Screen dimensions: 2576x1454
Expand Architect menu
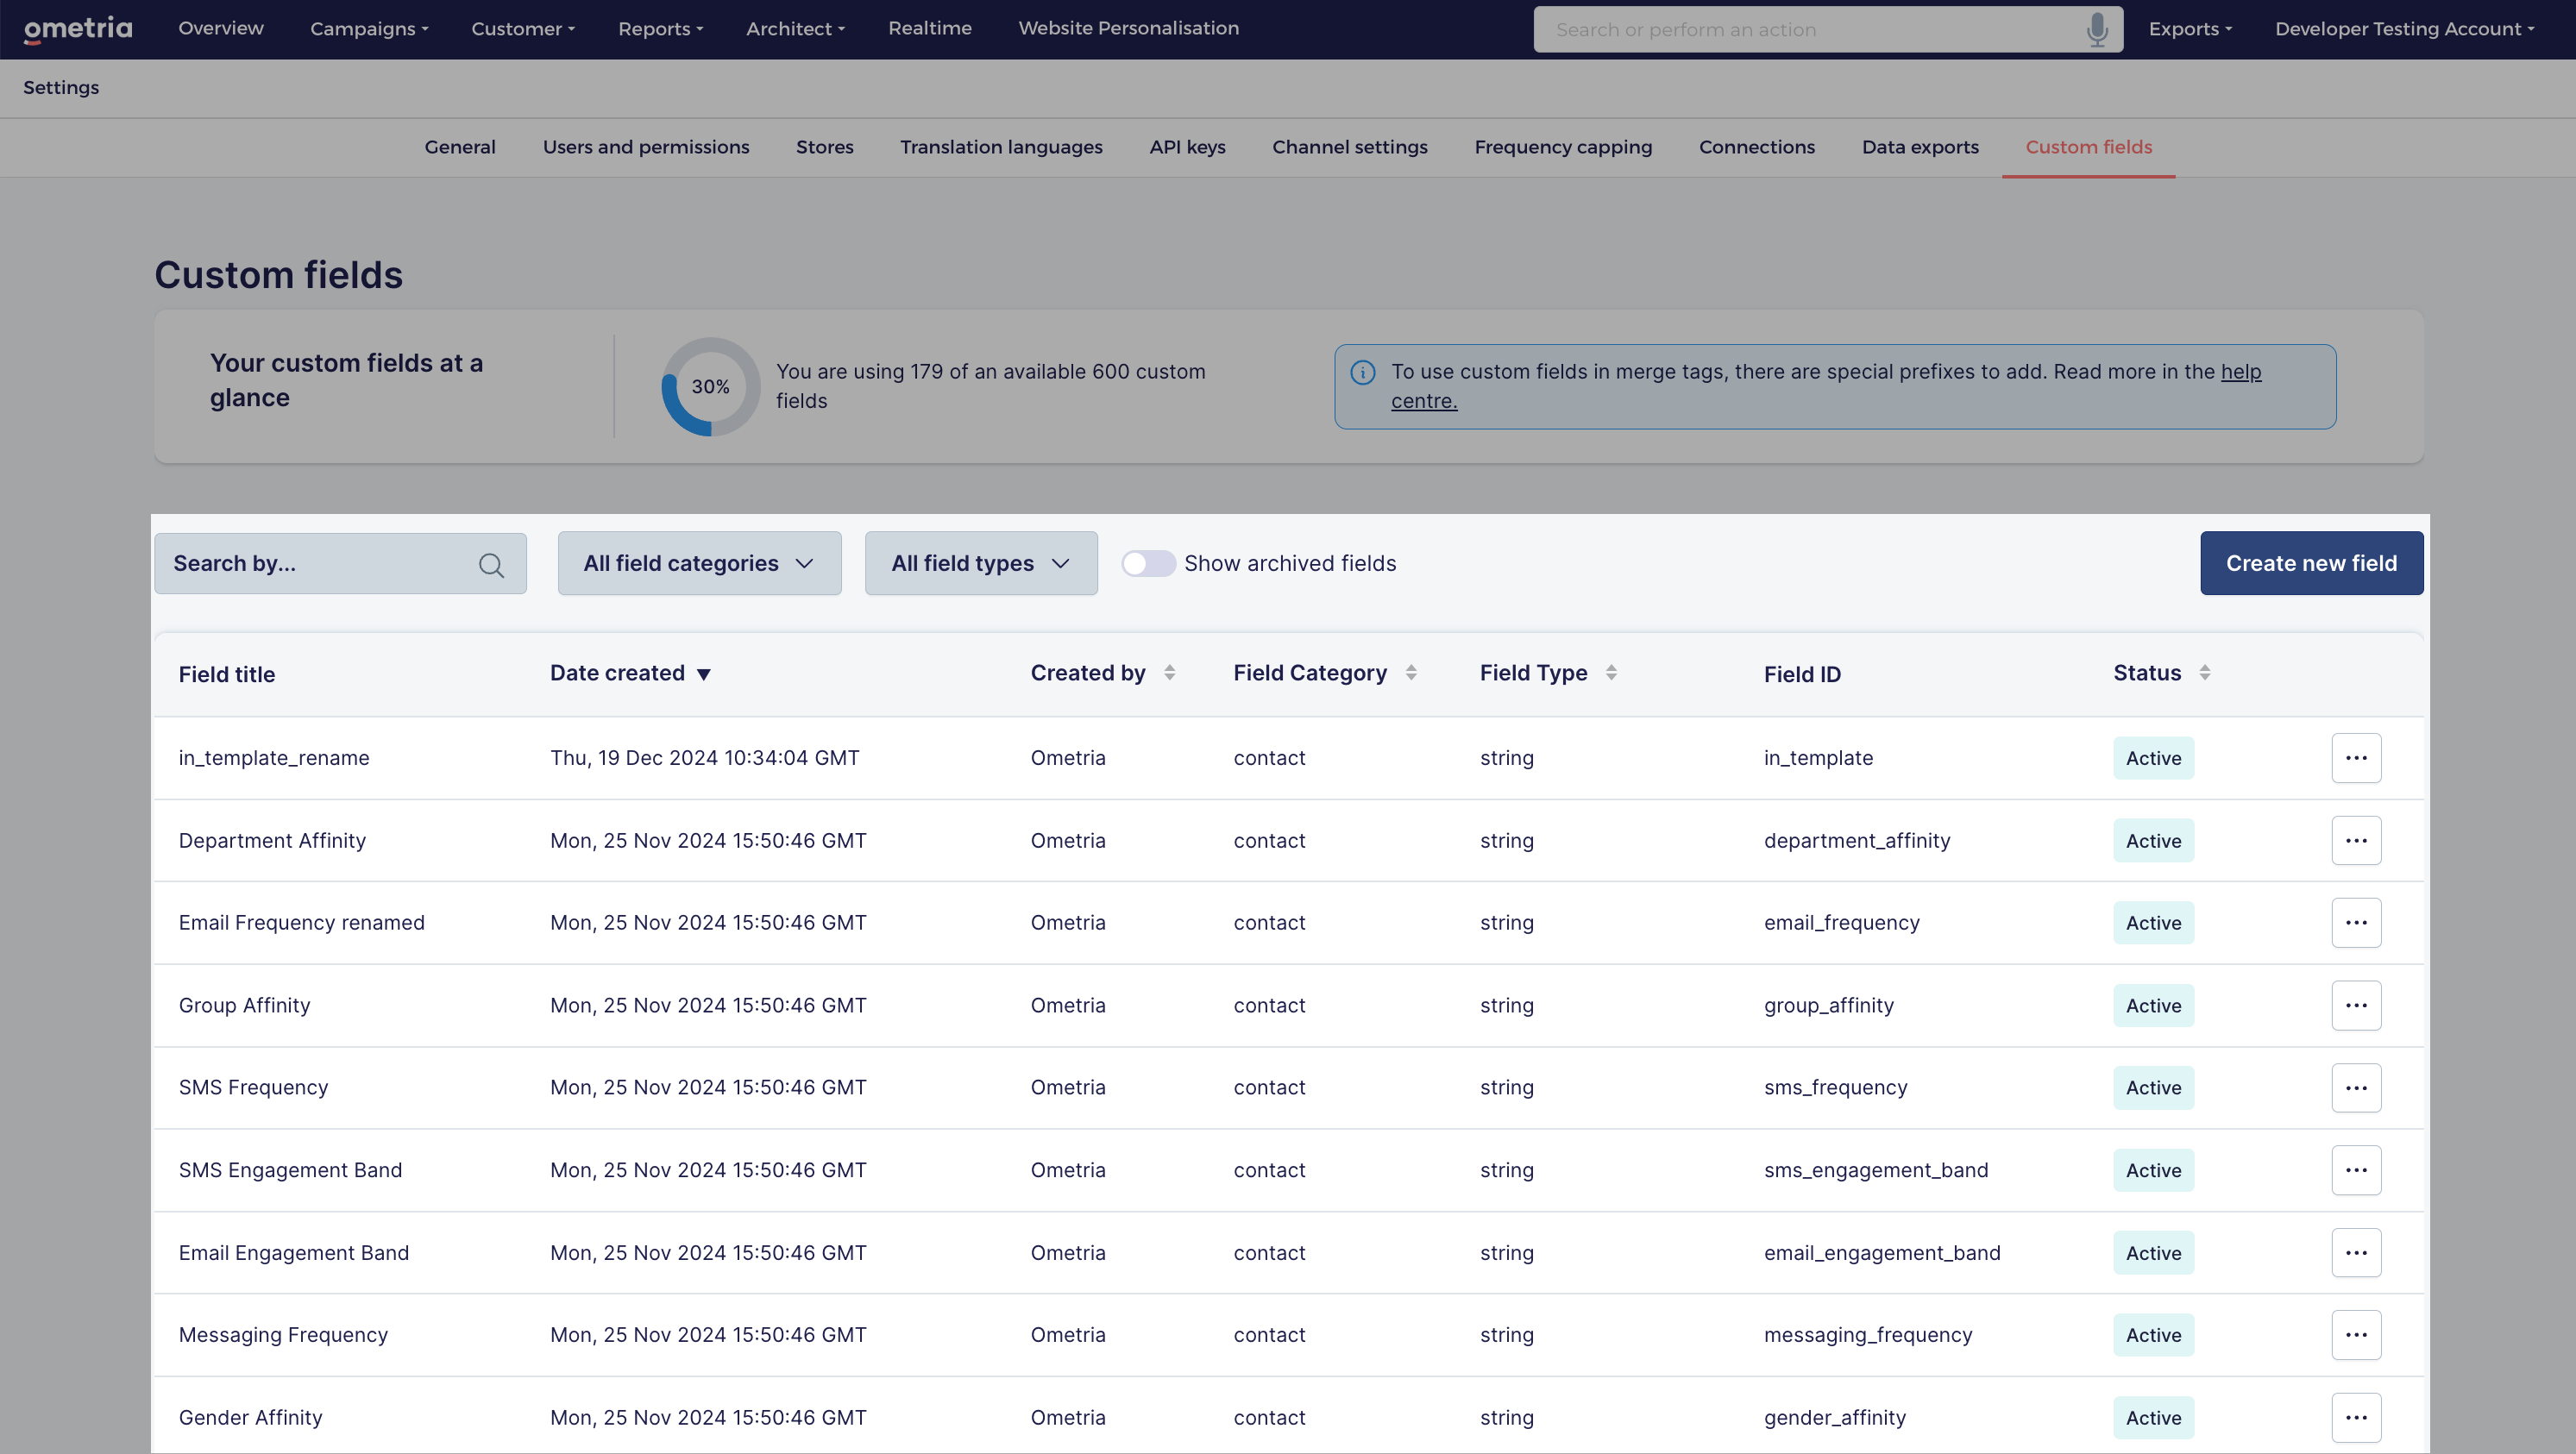click(796, 29)
